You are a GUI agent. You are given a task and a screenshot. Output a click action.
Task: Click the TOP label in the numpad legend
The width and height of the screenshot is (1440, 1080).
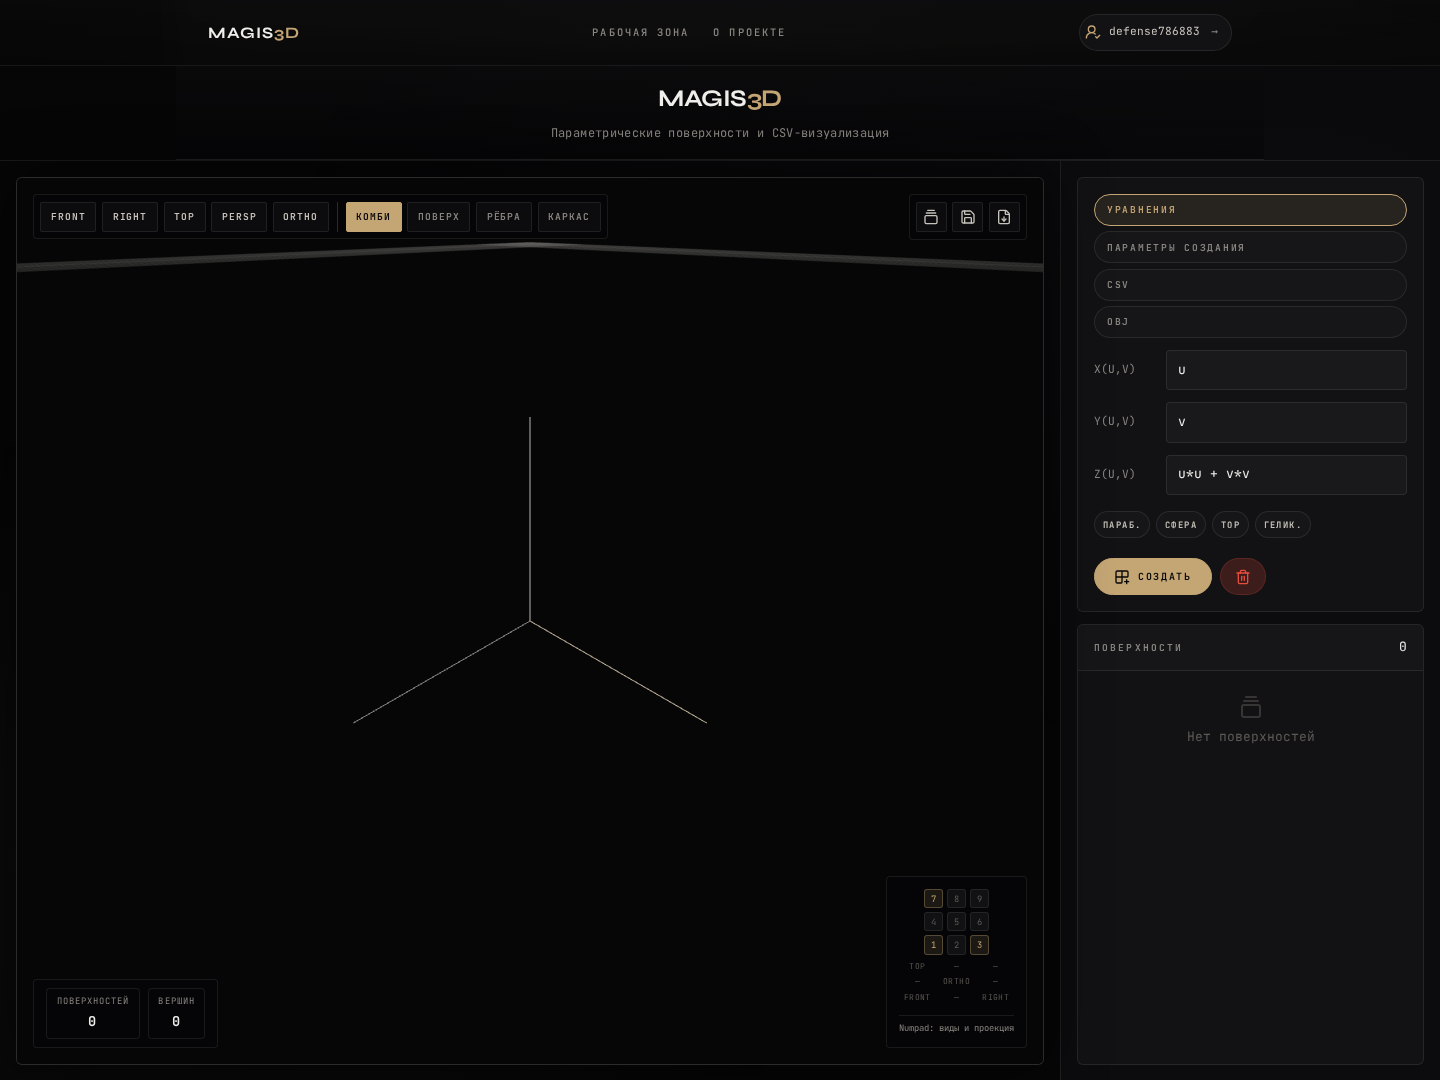(x=917, y=966)
